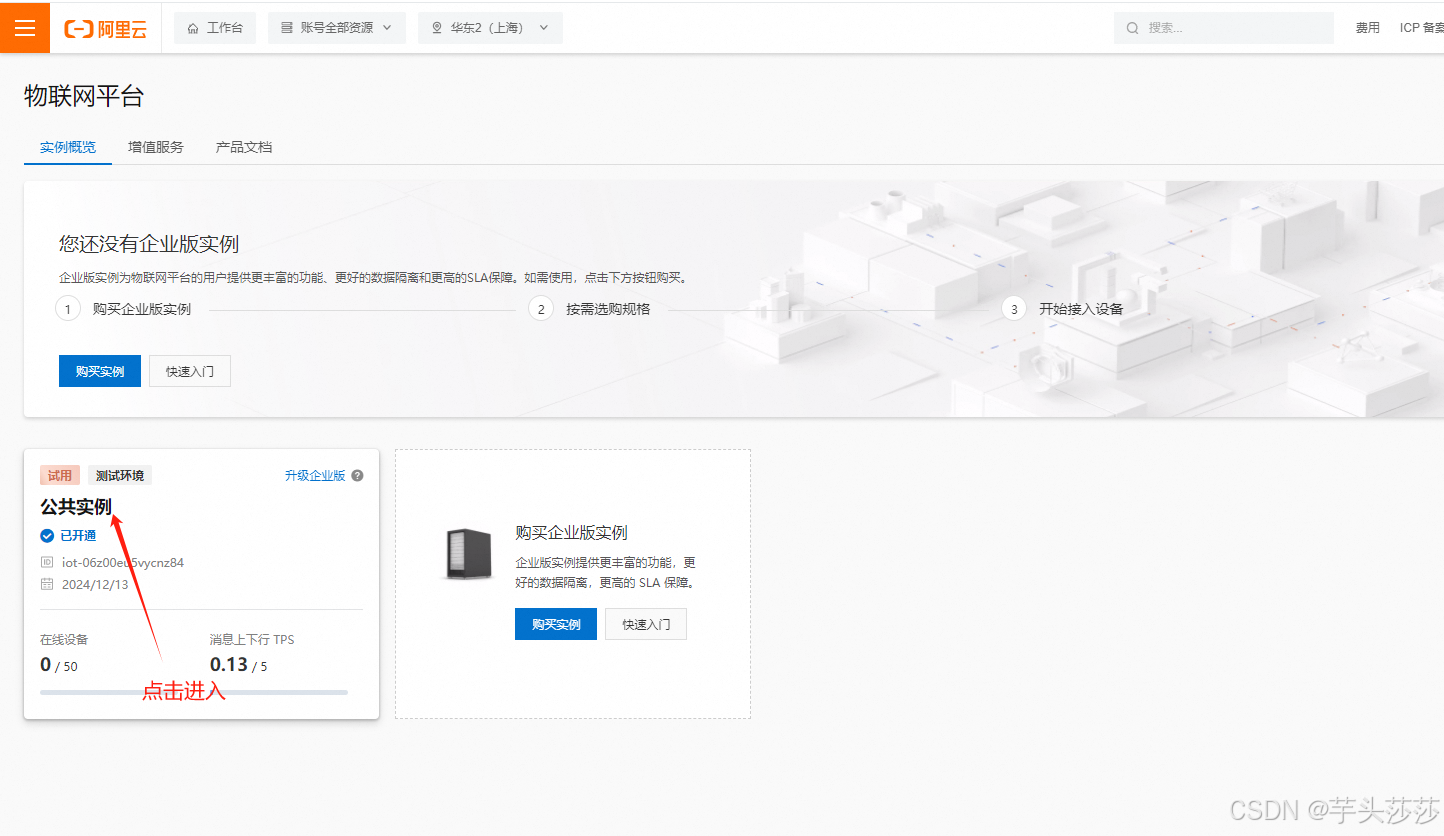
Task: Open the orange hamburger menu
Action: [x=25, y=27]
